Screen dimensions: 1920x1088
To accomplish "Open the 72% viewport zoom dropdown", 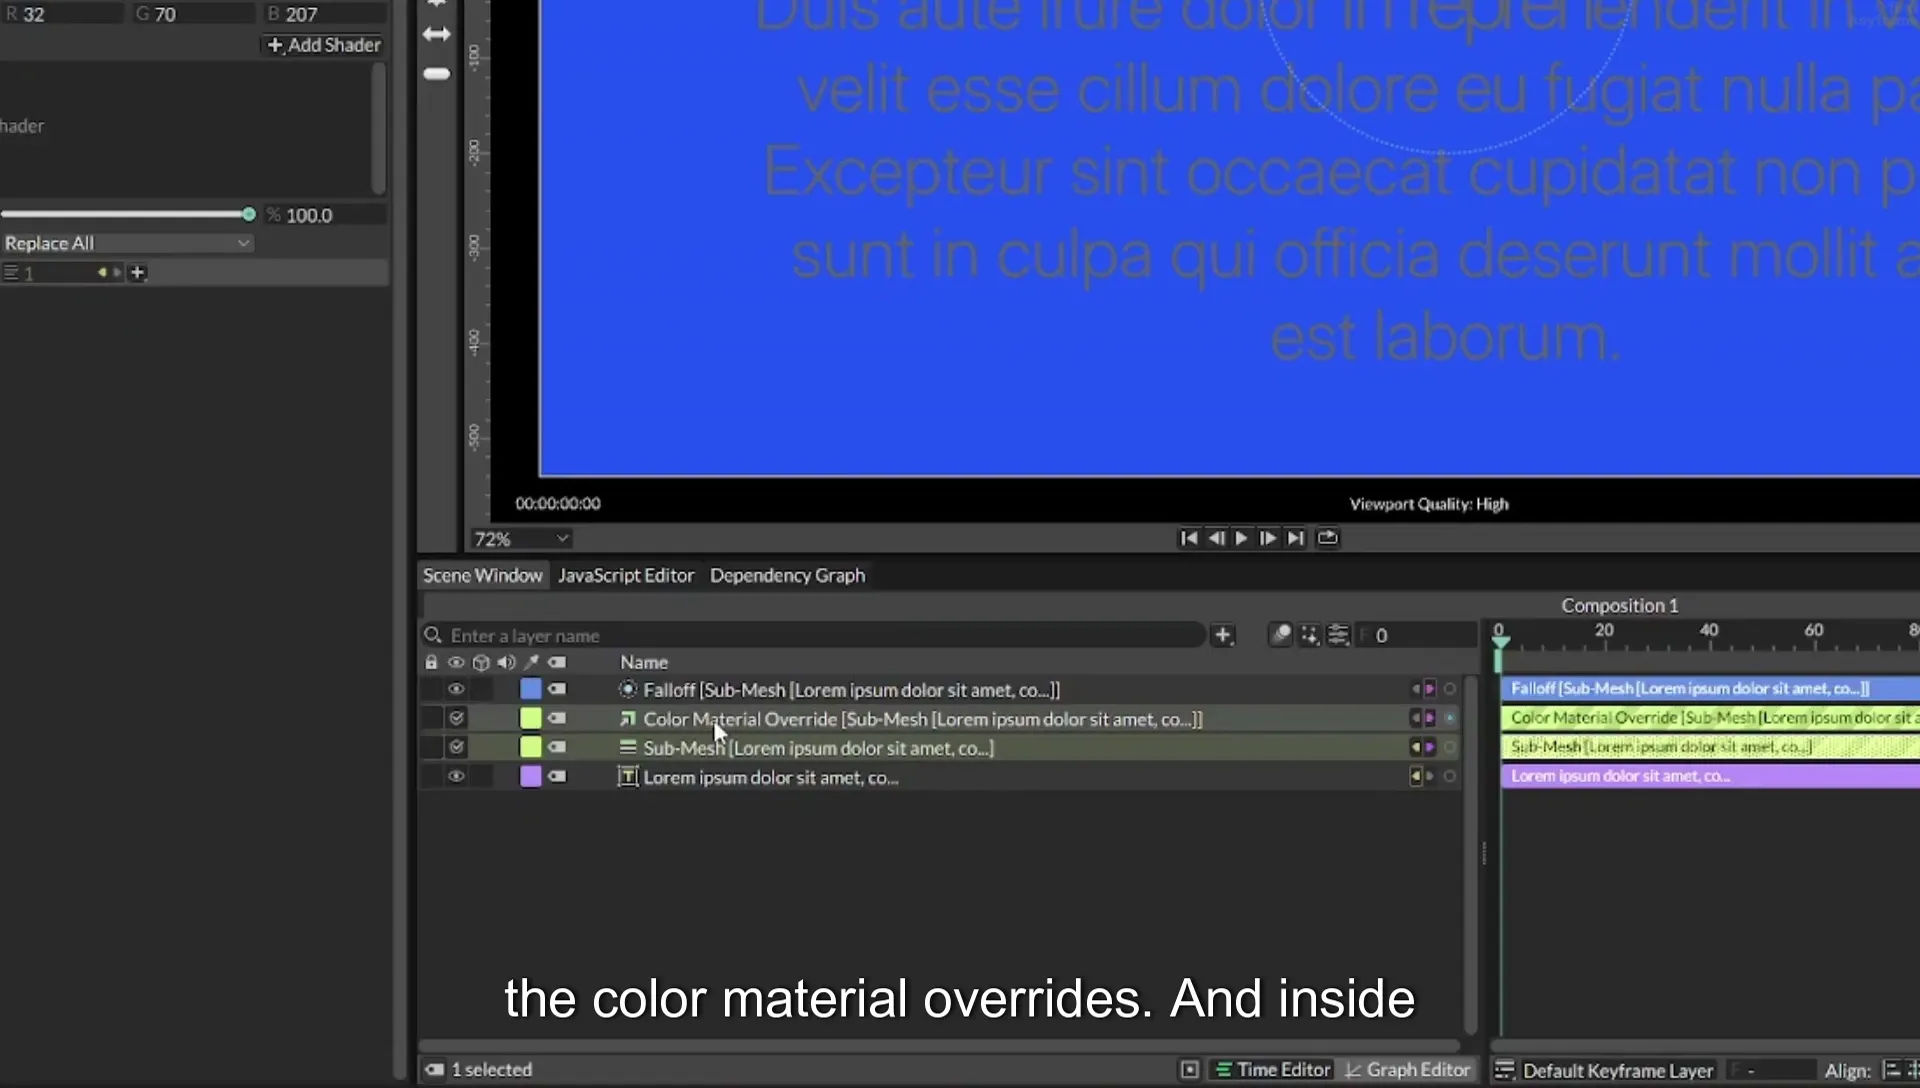I will point(521,539).
